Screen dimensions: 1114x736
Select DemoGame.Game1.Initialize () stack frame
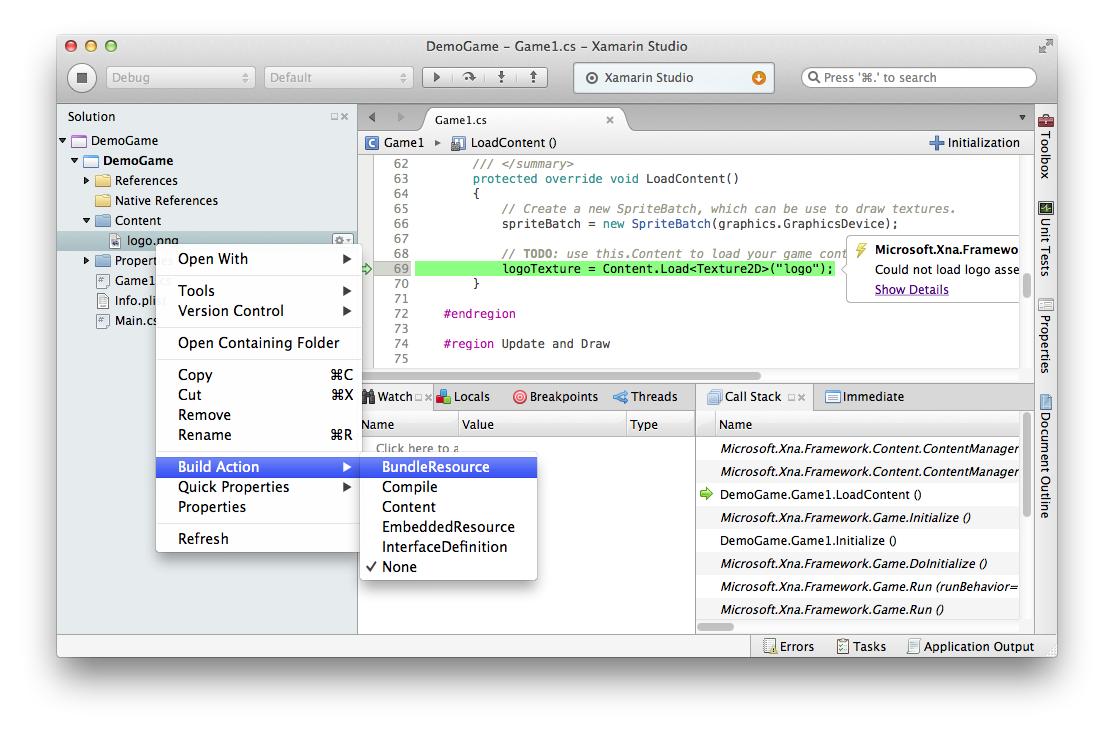(x=858, y=541)
